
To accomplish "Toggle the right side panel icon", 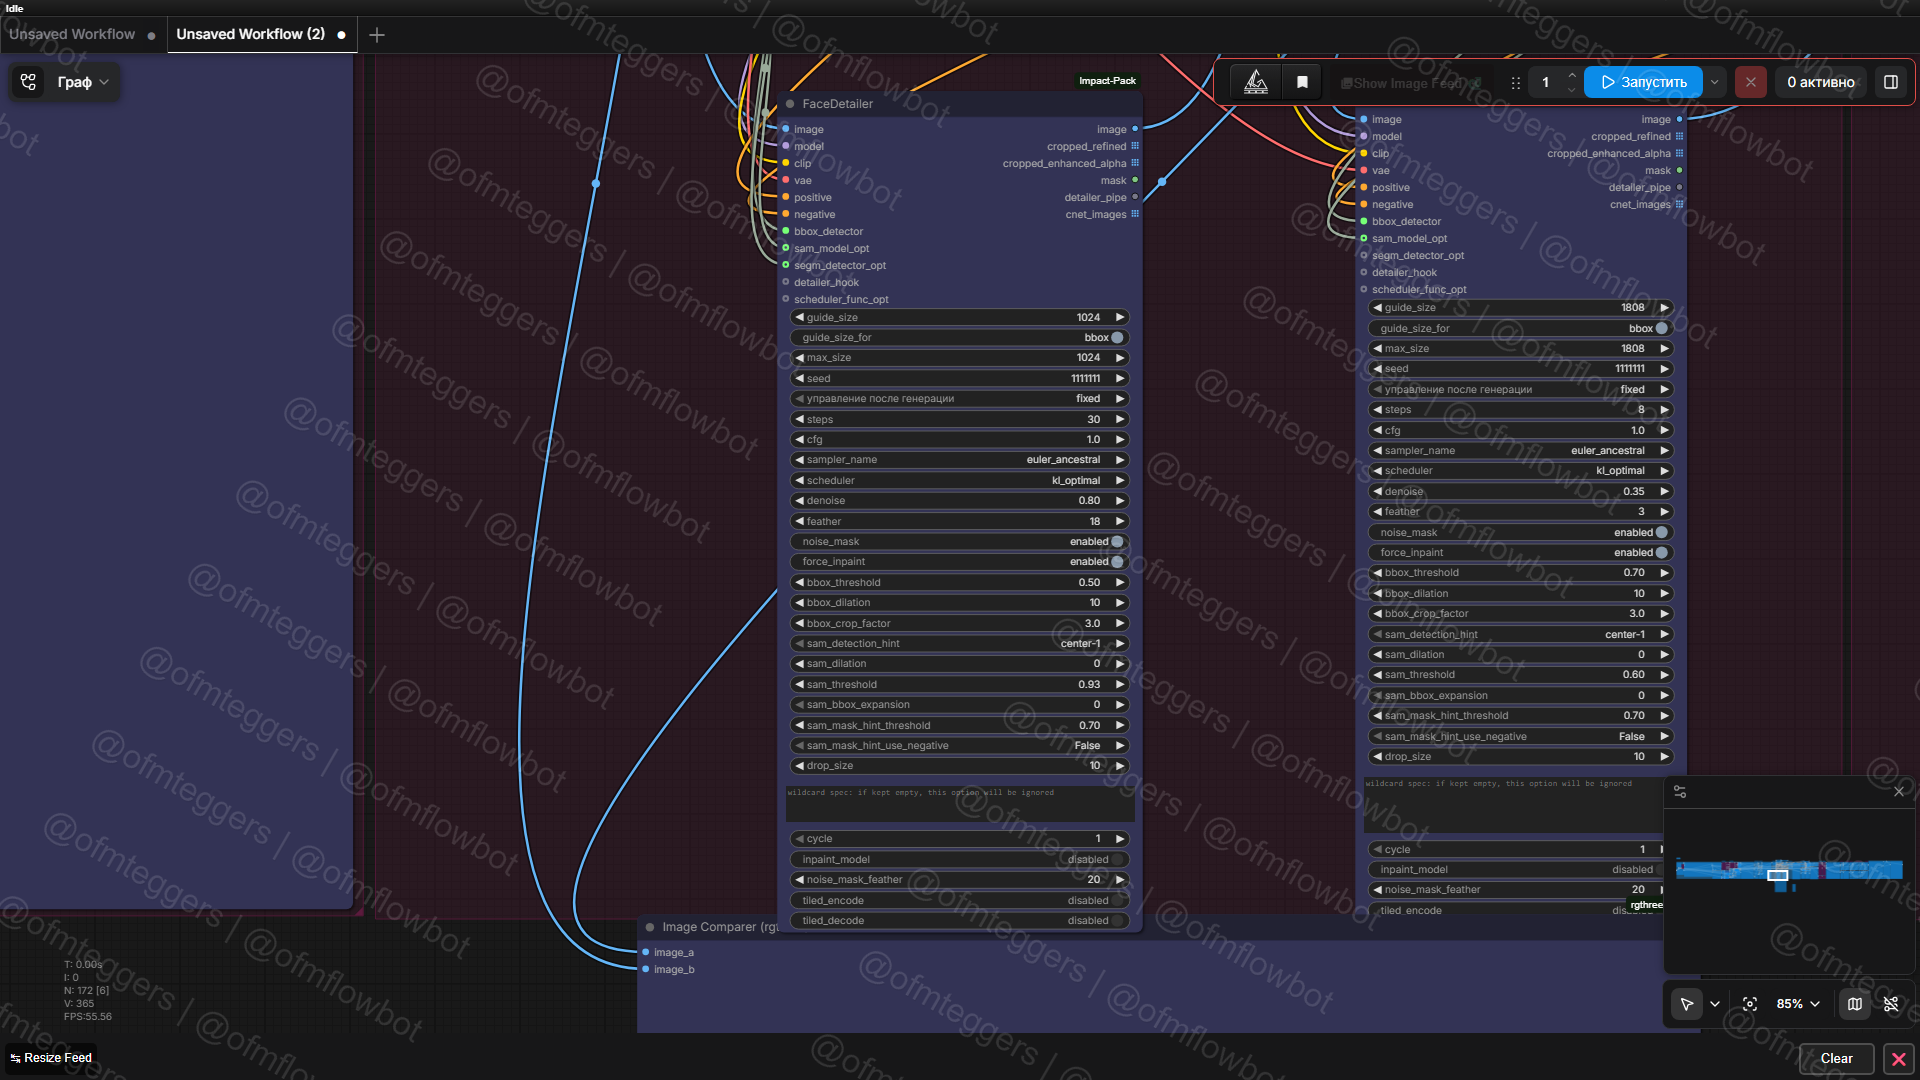I will pyautogui.click(x=1890, y=82).
